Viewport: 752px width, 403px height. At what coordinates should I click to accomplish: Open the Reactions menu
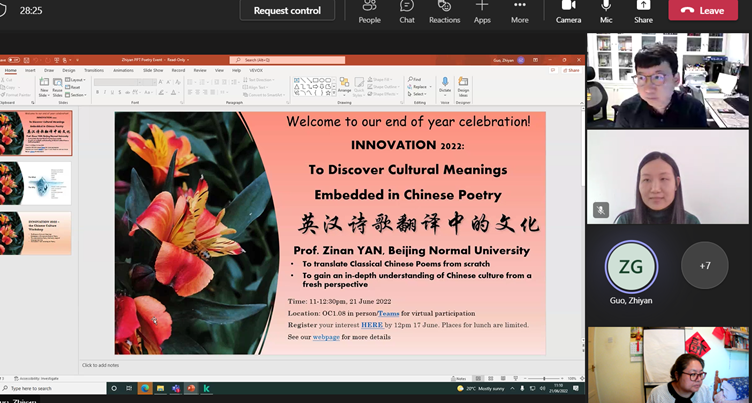pyautogui.click(x=444, y=11)
